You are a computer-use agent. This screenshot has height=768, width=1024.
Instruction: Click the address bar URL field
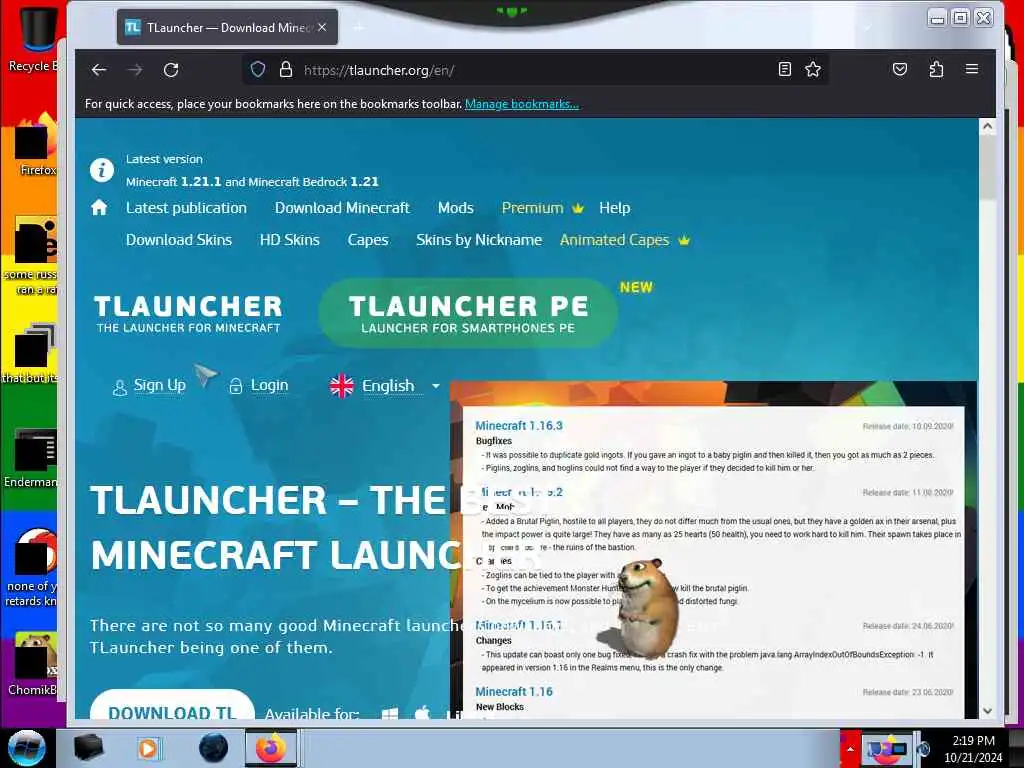click(536, 70)
